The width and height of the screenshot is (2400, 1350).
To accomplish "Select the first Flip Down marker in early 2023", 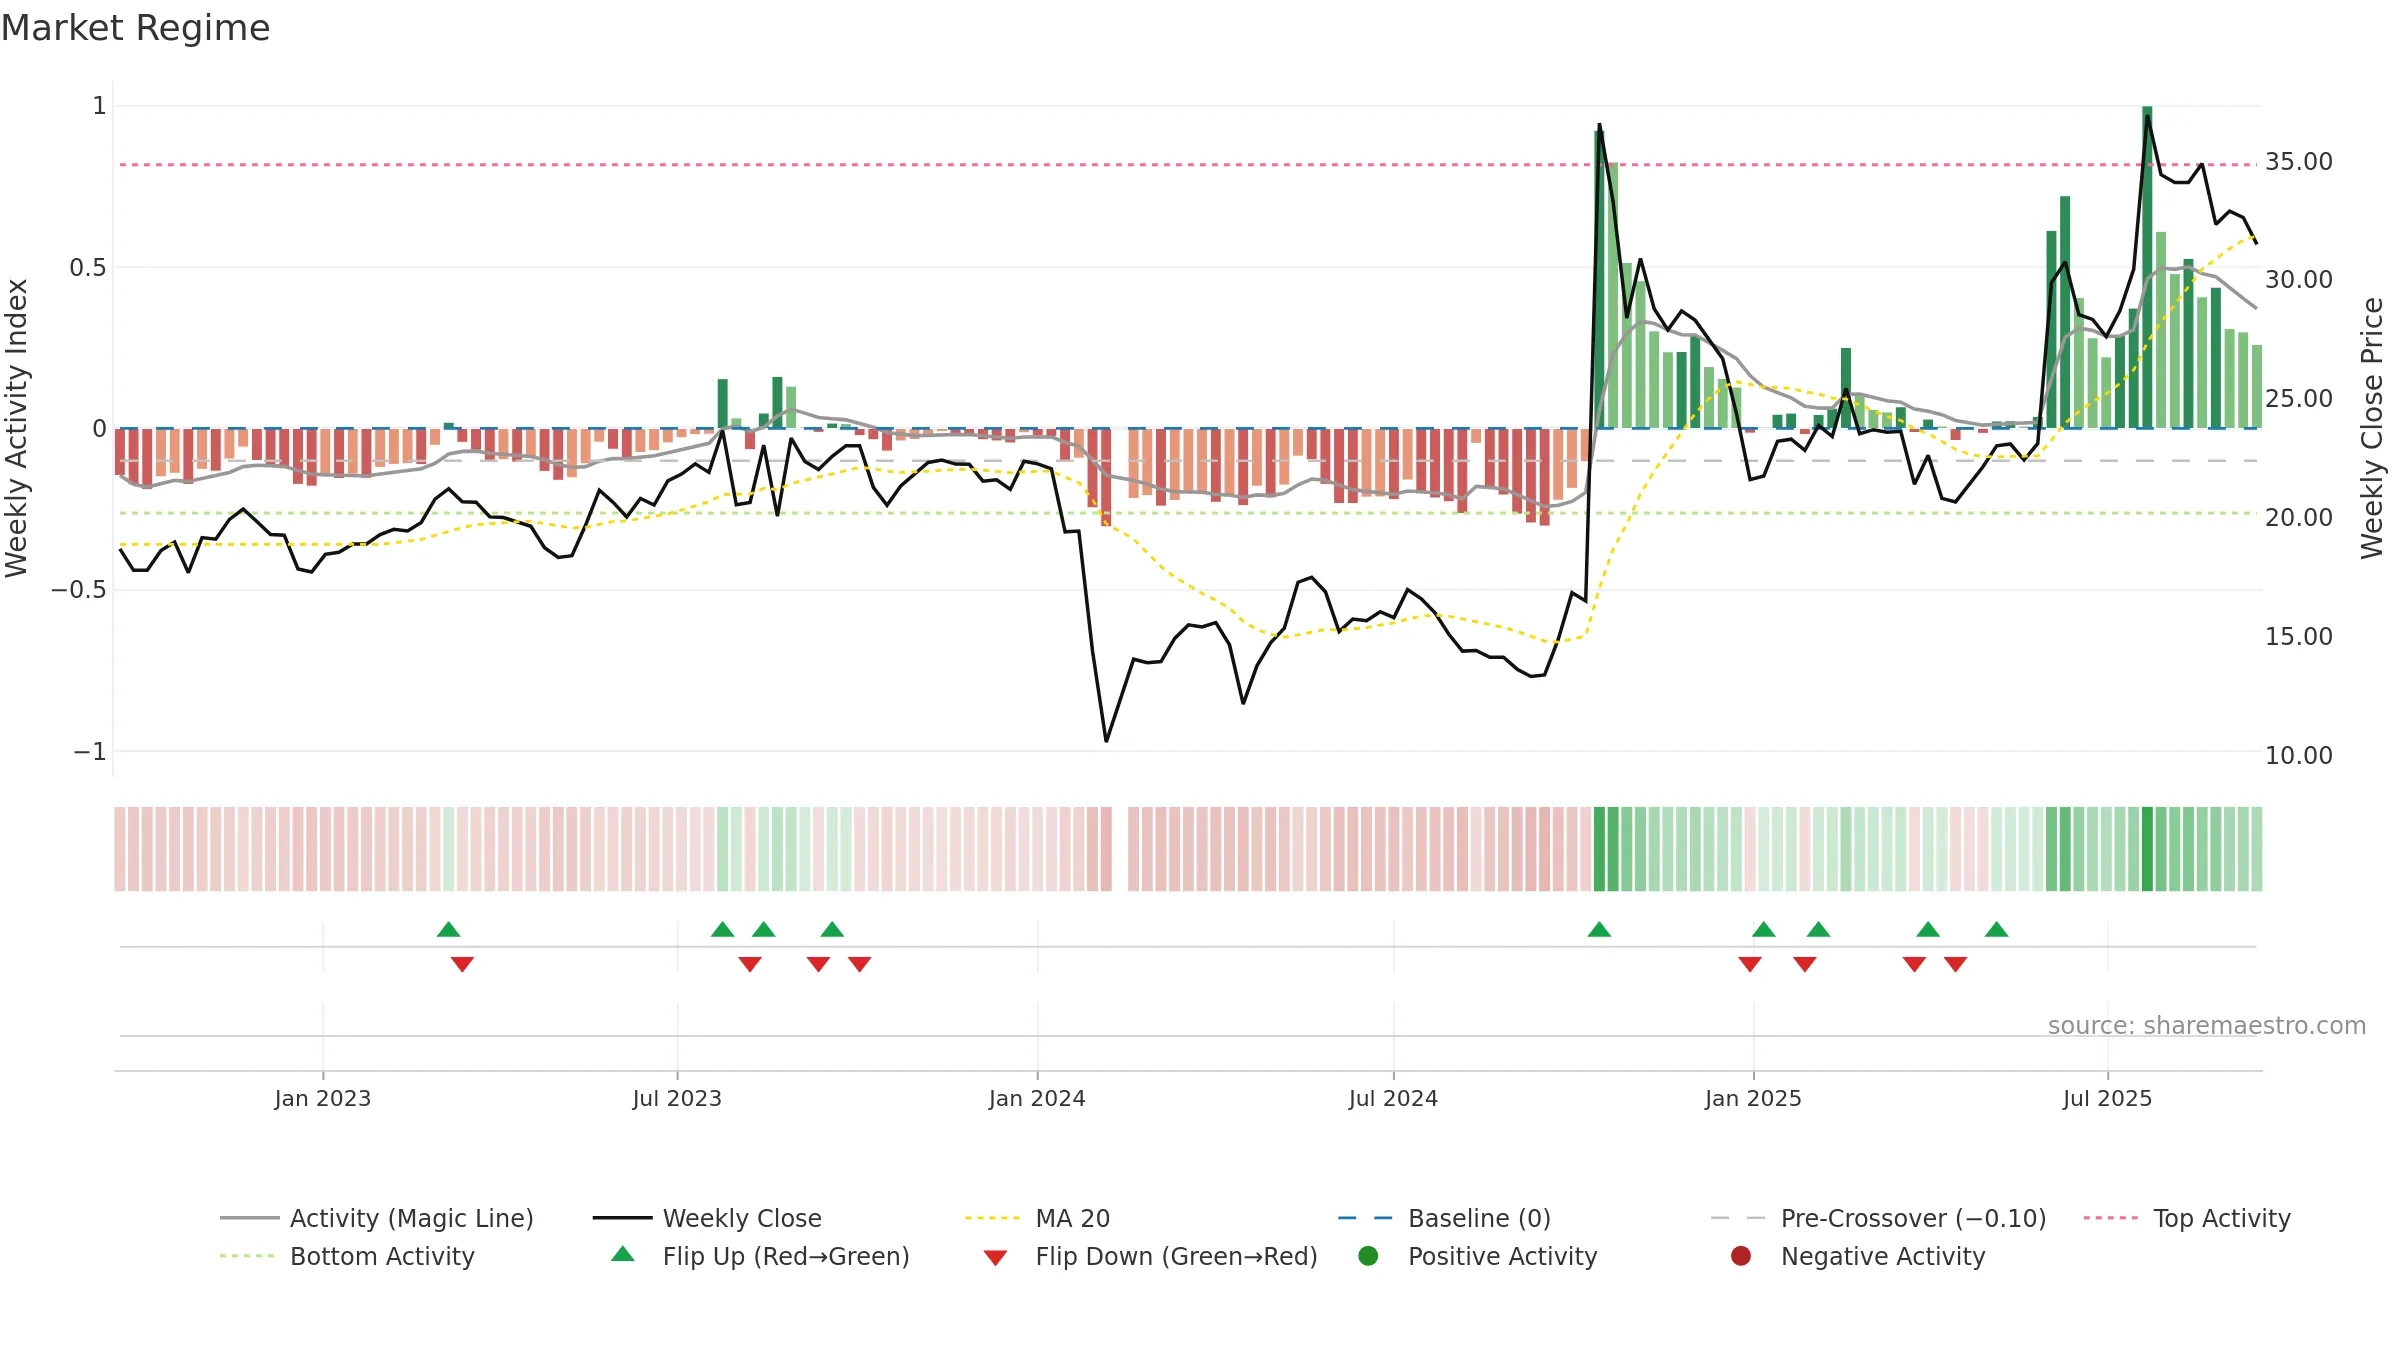I will (x=462, y=964).
